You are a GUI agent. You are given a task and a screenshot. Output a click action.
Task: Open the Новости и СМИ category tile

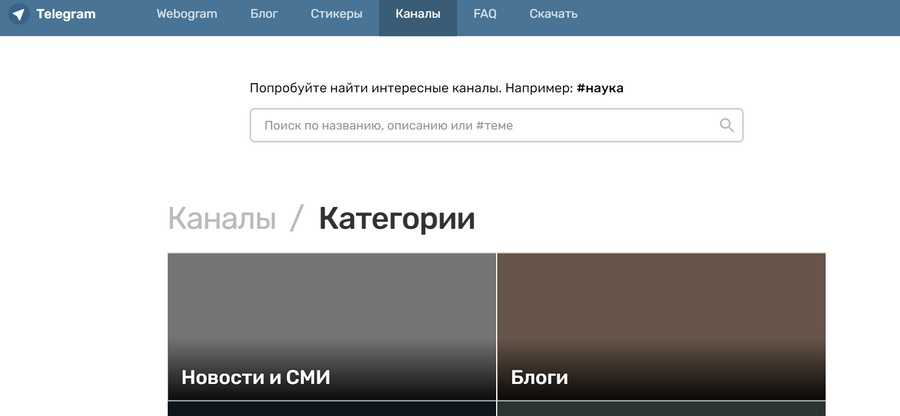pyautogui.click(x=332, y=326)
